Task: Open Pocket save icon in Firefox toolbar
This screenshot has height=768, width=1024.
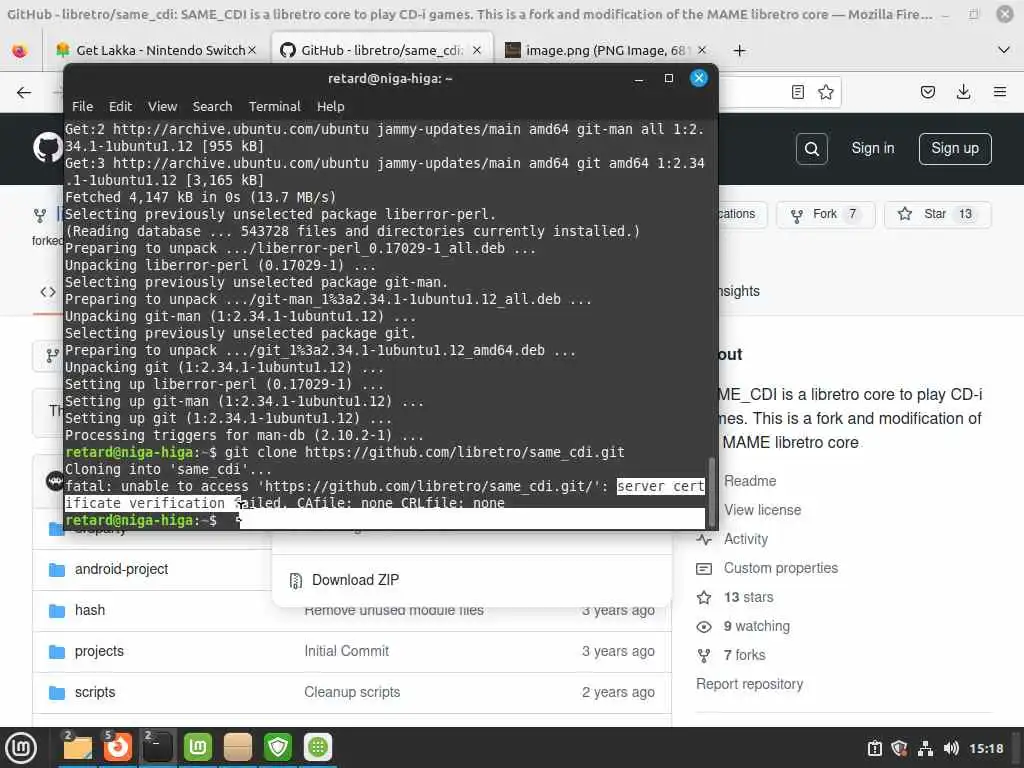Action: click(927, 92)
